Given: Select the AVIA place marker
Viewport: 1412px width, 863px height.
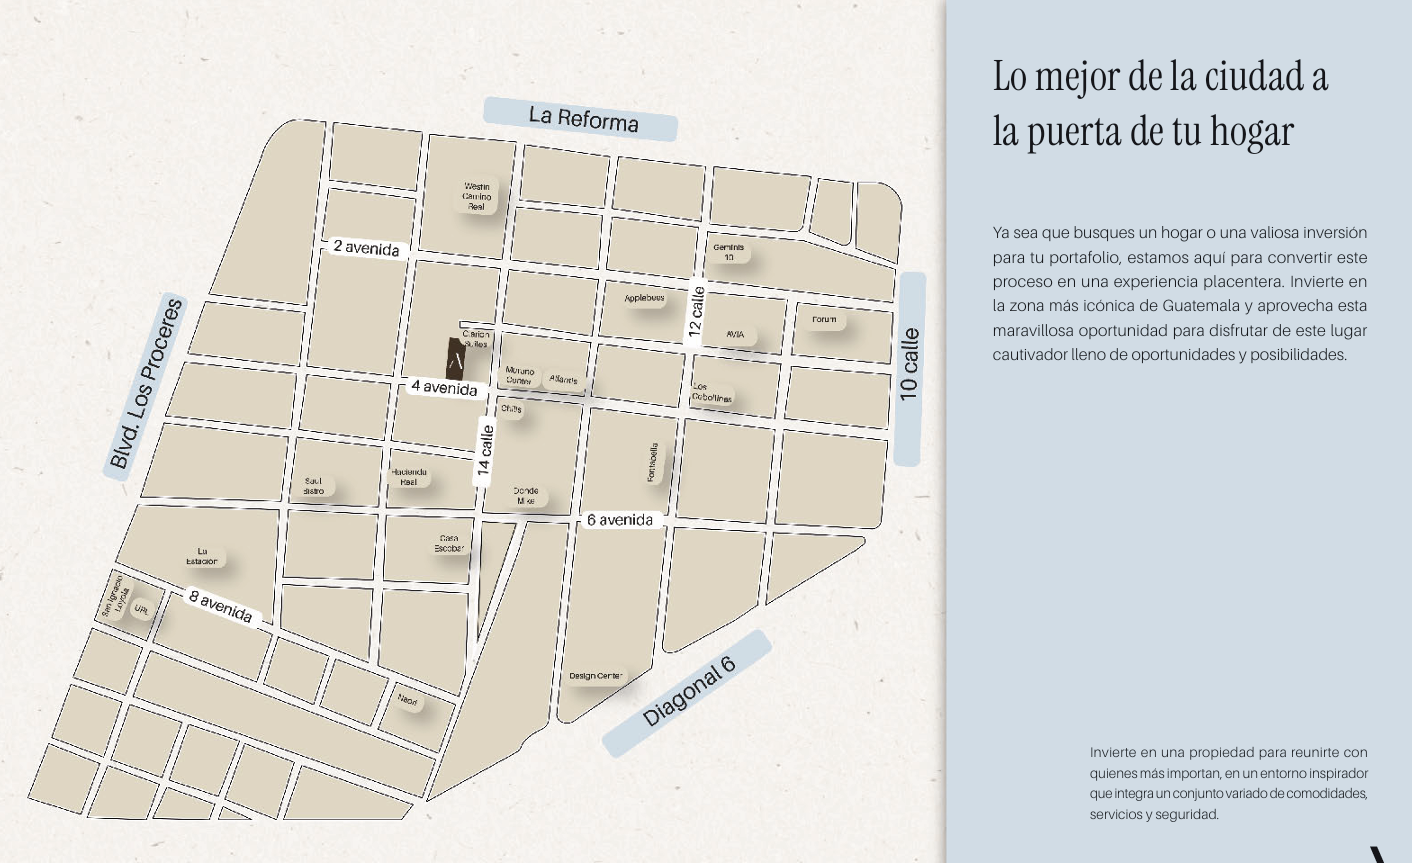Looking at the screenshot, I should 735,335.
